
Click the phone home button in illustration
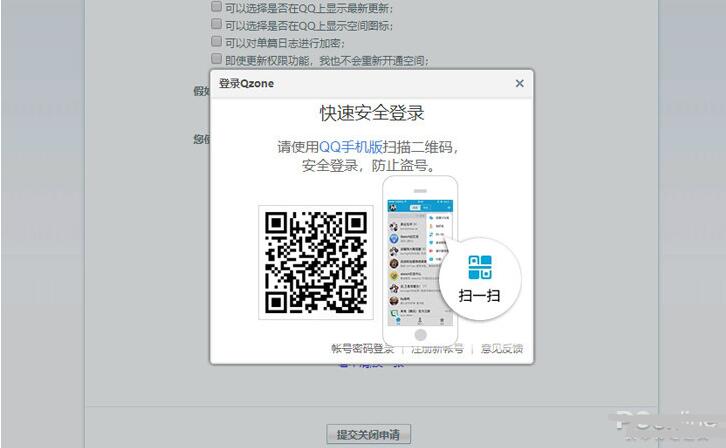click(x=420, y=334)
